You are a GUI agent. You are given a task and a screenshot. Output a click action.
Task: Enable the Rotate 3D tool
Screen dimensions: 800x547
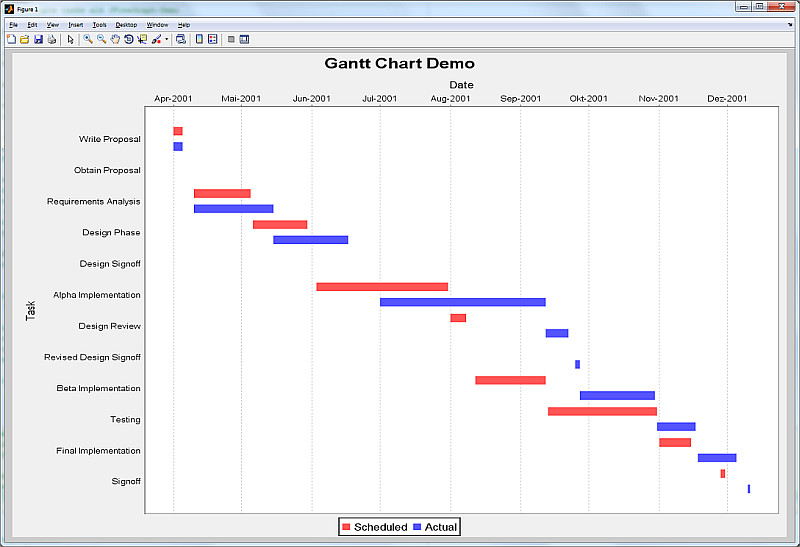129,39
